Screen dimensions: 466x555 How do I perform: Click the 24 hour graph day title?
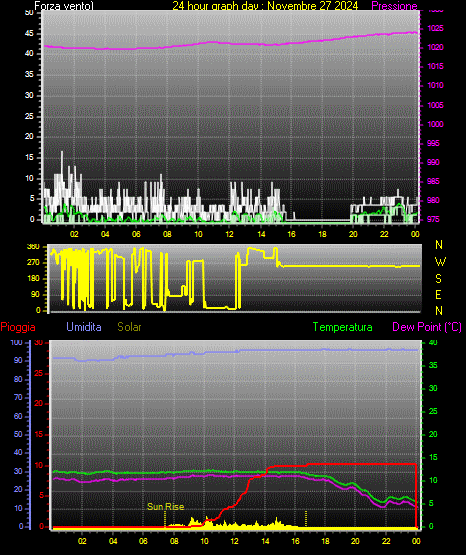coord(265,6)
